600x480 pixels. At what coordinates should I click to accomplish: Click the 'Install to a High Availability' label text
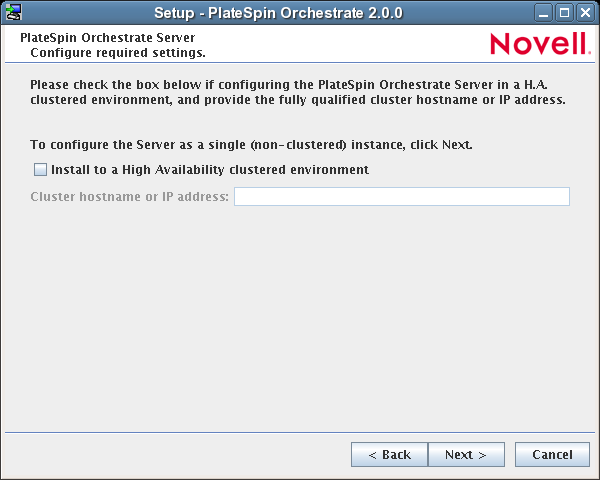click(x=210, y=170)
